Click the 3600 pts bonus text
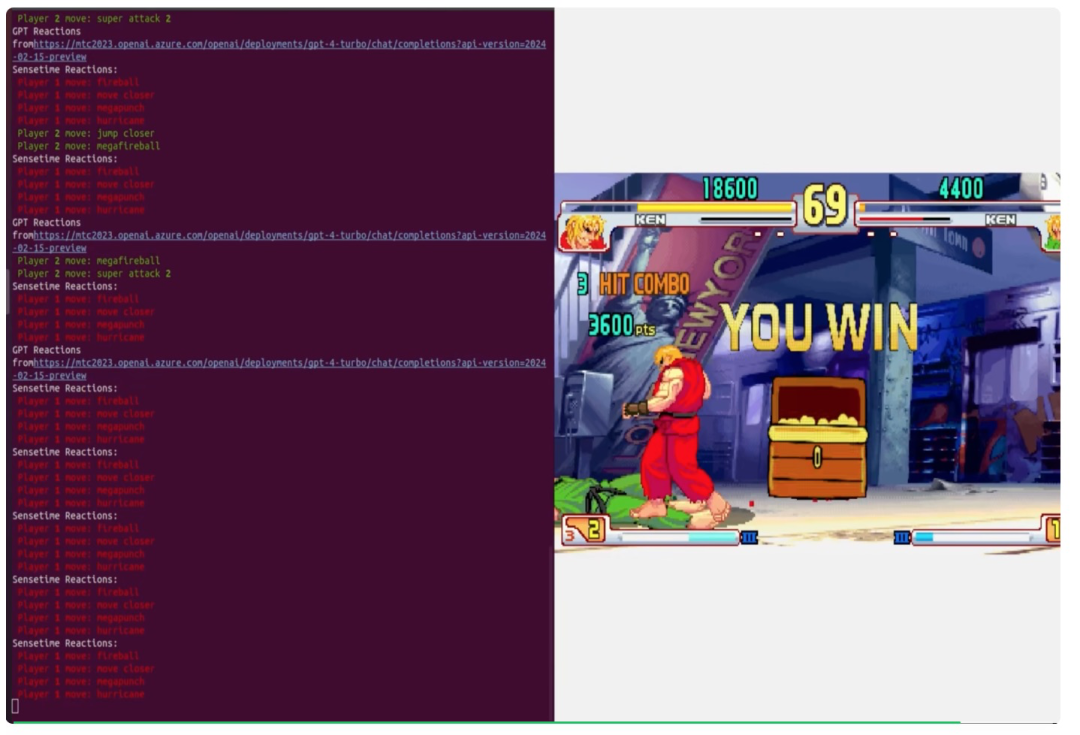 coord(622,325)
